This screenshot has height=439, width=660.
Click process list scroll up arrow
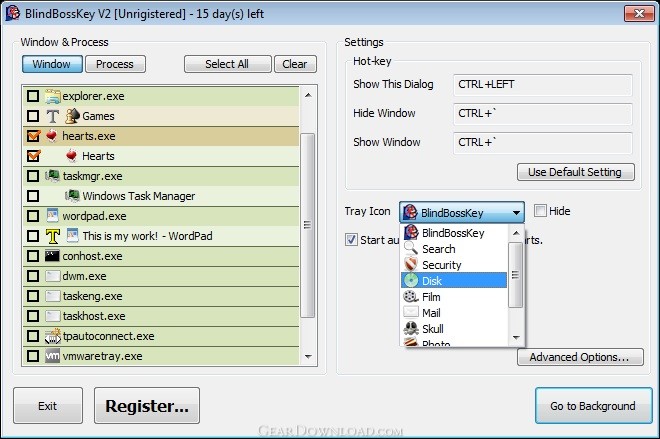308,96
